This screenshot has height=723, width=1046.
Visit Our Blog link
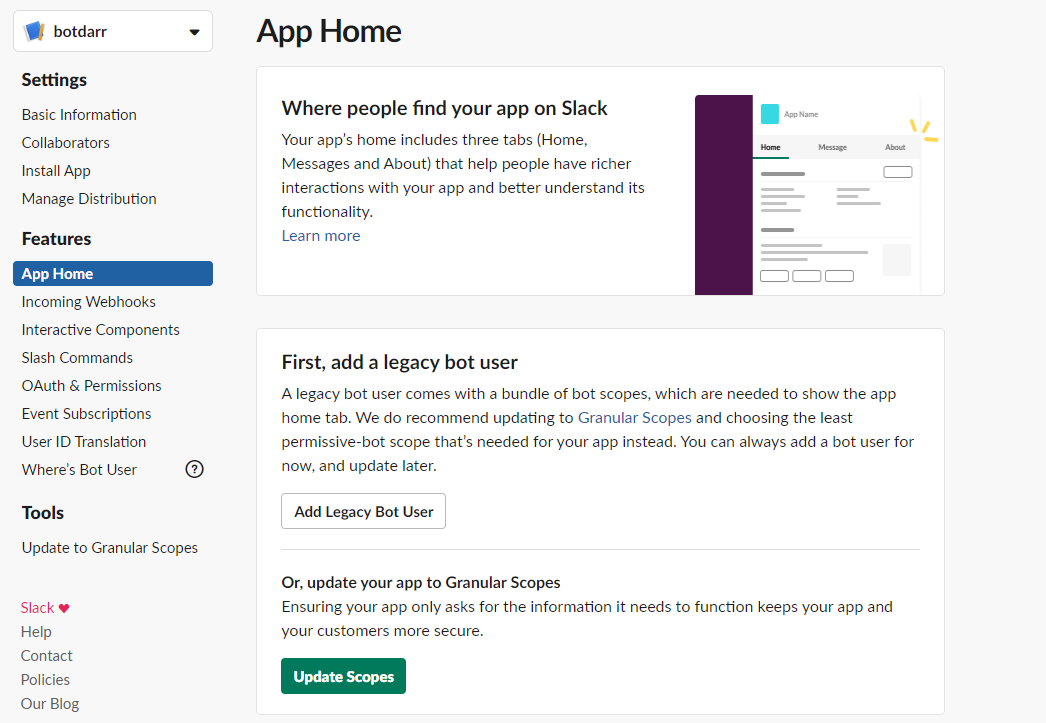point(49,704)
